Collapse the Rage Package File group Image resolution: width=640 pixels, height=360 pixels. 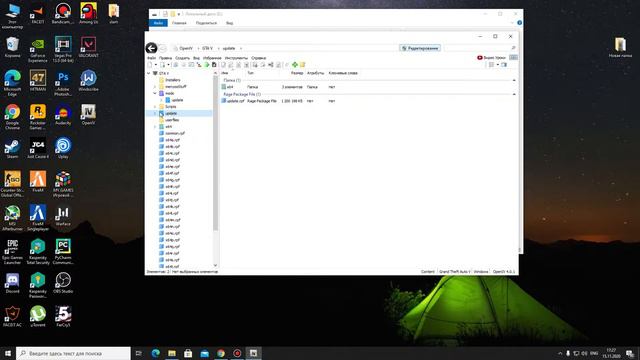(x=514, y=94)
